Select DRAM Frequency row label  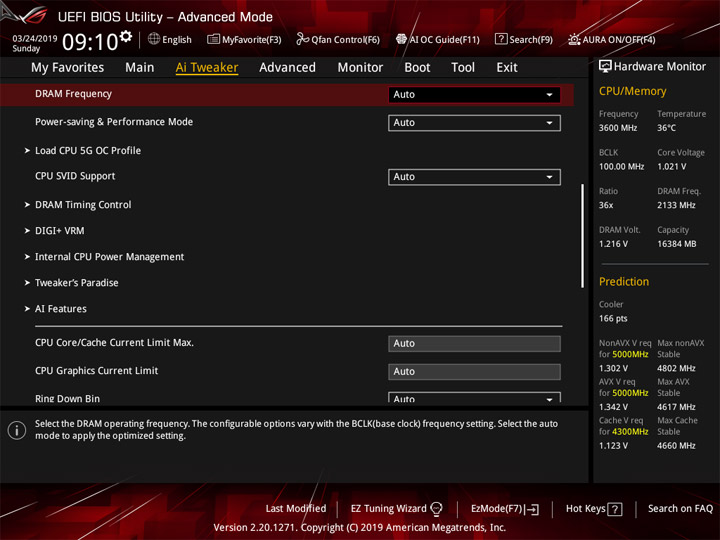pos(73,94)
